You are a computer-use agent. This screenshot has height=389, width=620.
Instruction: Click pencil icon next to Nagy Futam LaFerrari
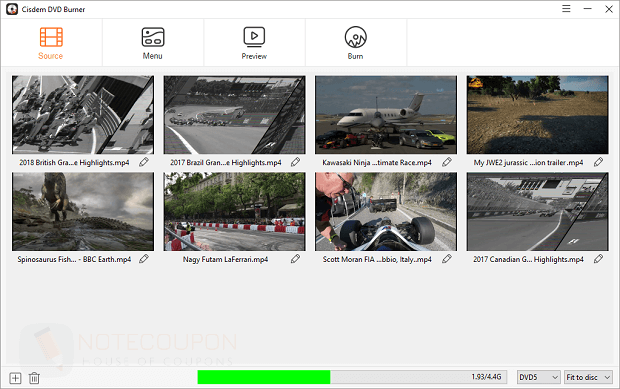(x=295, y=259)
